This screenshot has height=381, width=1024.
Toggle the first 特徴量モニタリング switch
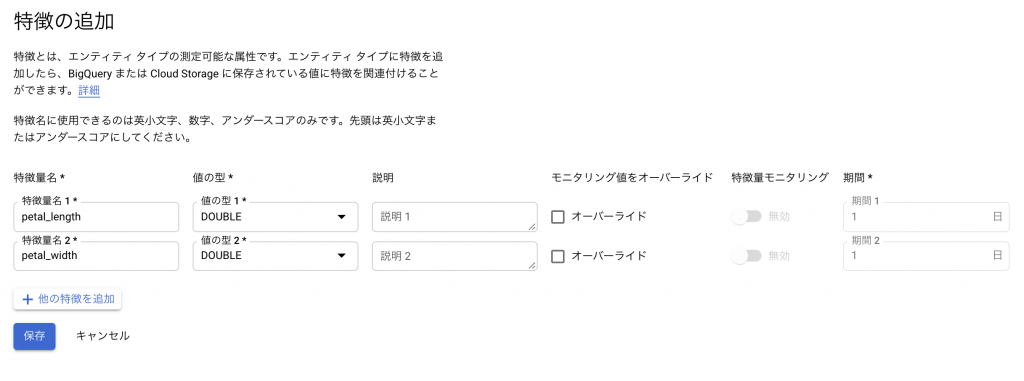746,217
